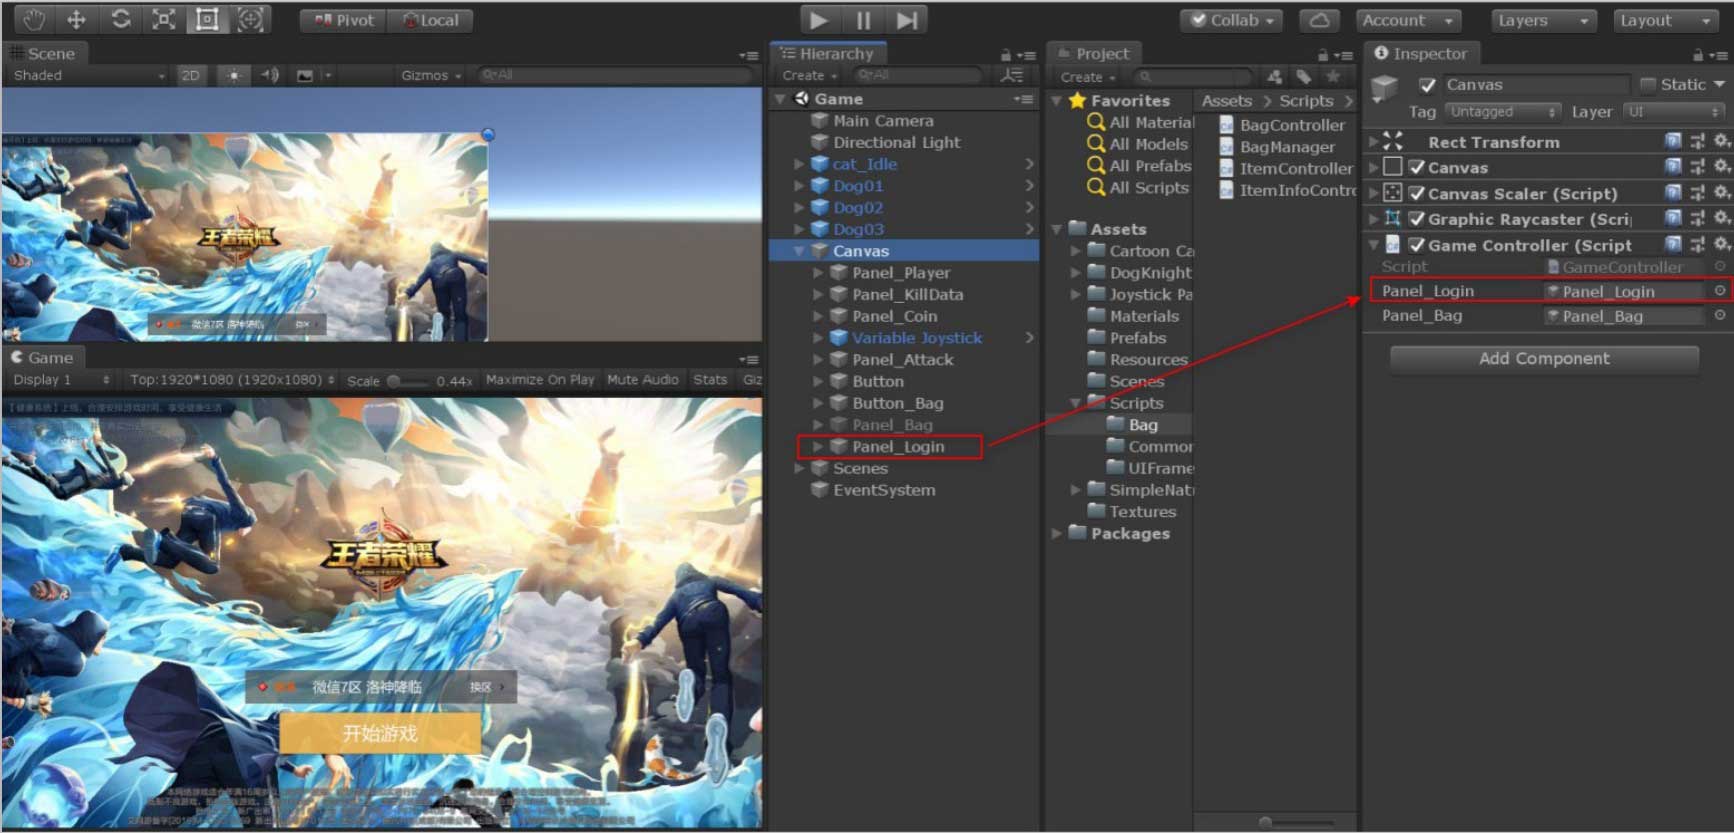Select the Scale tool
Screen dimensions: 1734x833
(163, 19)
